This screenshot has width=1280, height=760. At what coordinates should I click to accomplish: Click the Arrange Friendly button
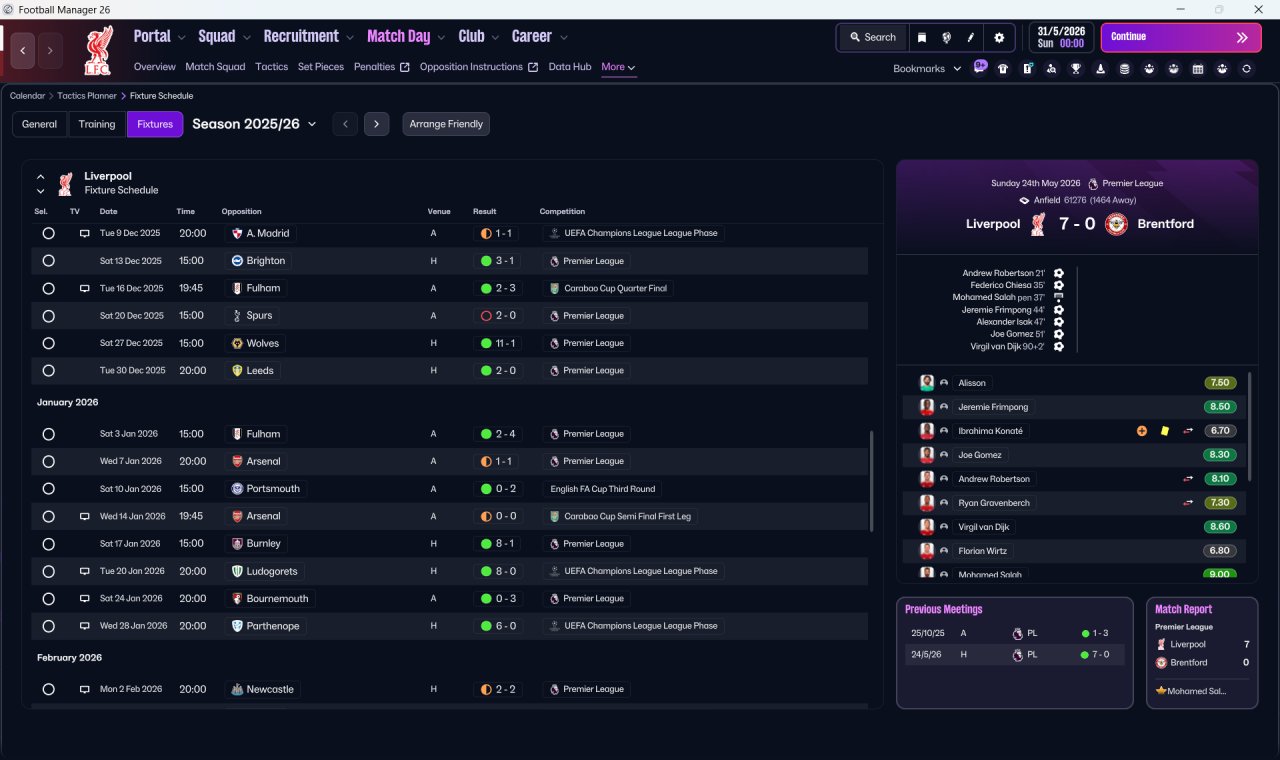point(446,124)
